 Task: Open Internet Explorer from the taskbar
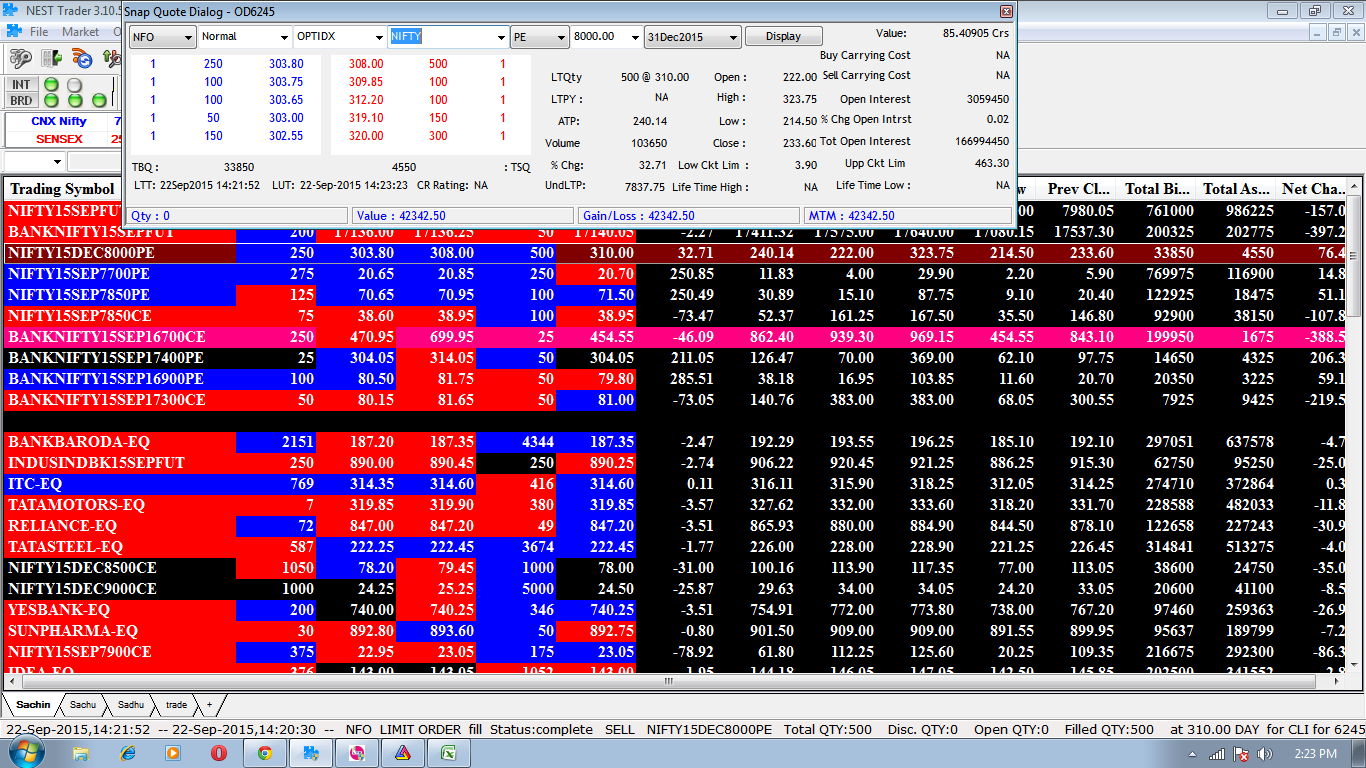pyautogui.click(x=128, y=754)
